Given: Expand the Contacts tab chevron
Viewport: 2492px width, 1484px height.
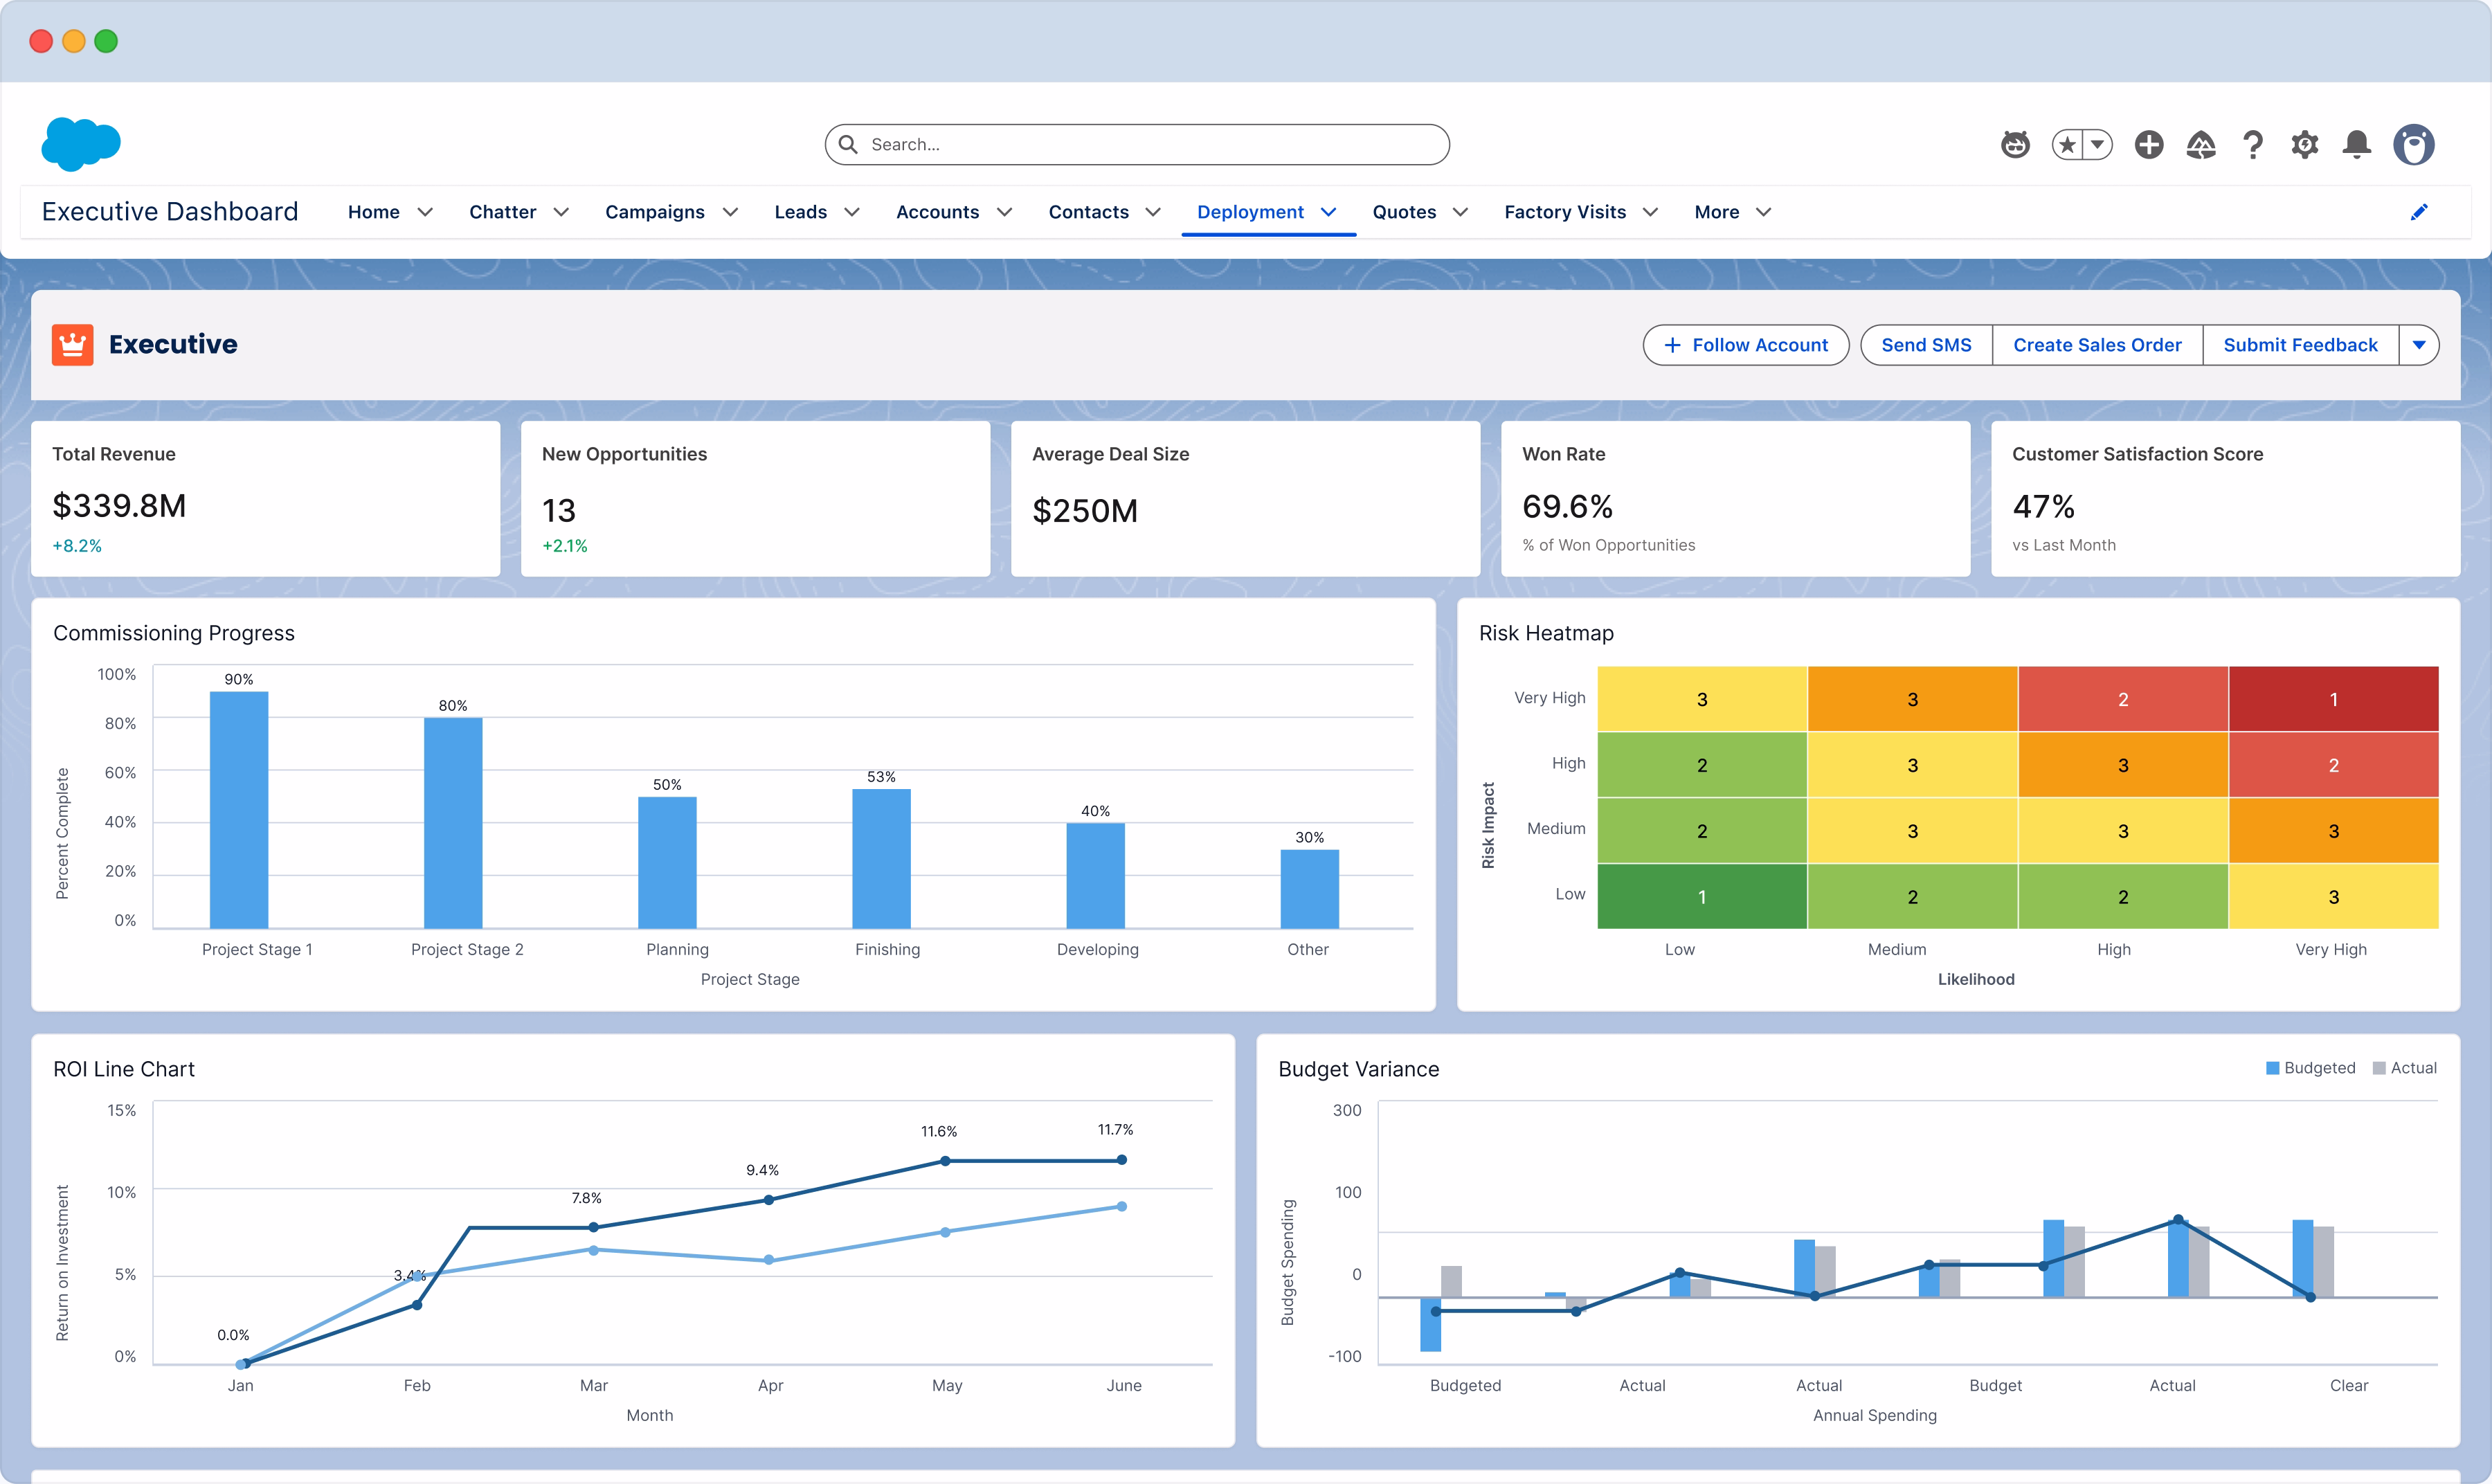Looking at the screenshot, I should [x=1153, y=212].
